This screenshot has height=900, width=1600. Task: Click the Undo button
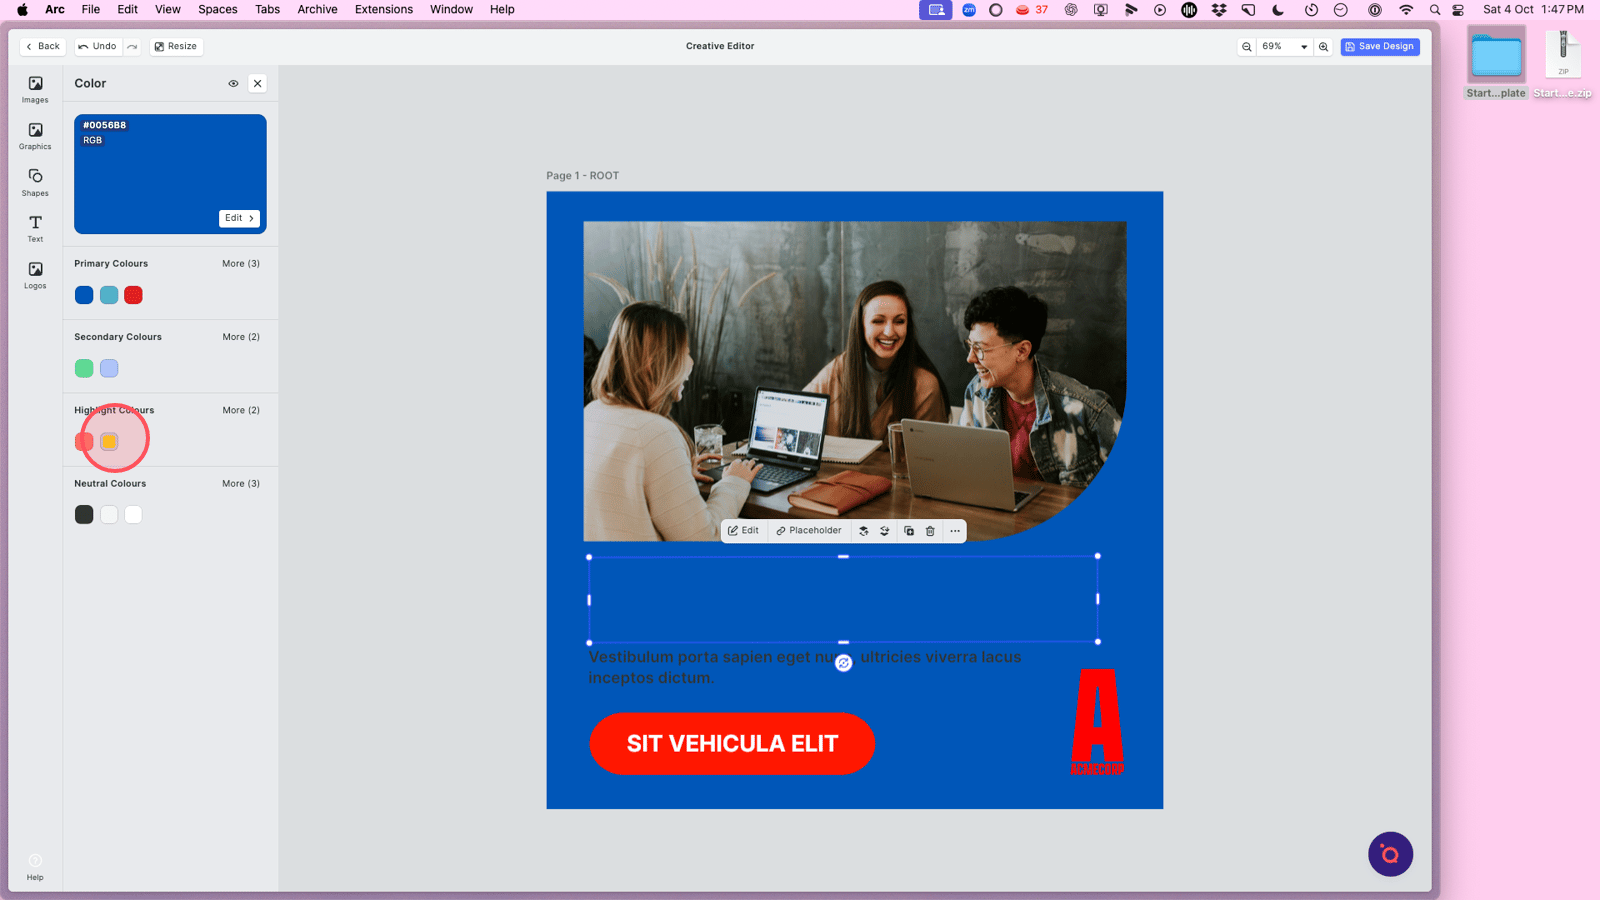coord(97,47)
